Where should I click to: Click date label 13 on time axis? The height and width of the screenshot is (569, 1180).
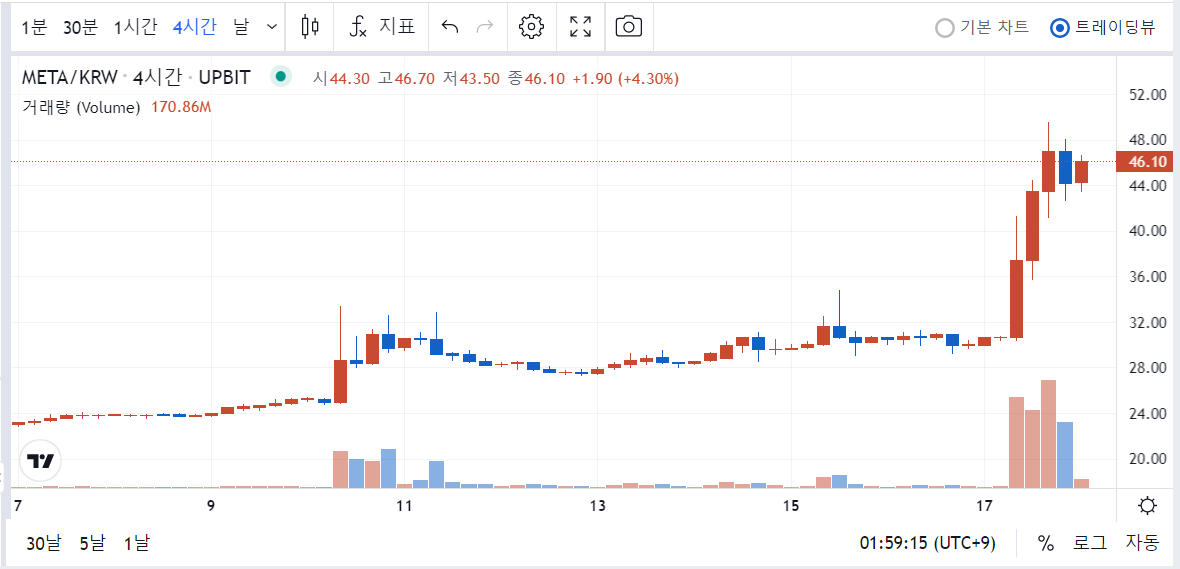click(x=598, y=505)
